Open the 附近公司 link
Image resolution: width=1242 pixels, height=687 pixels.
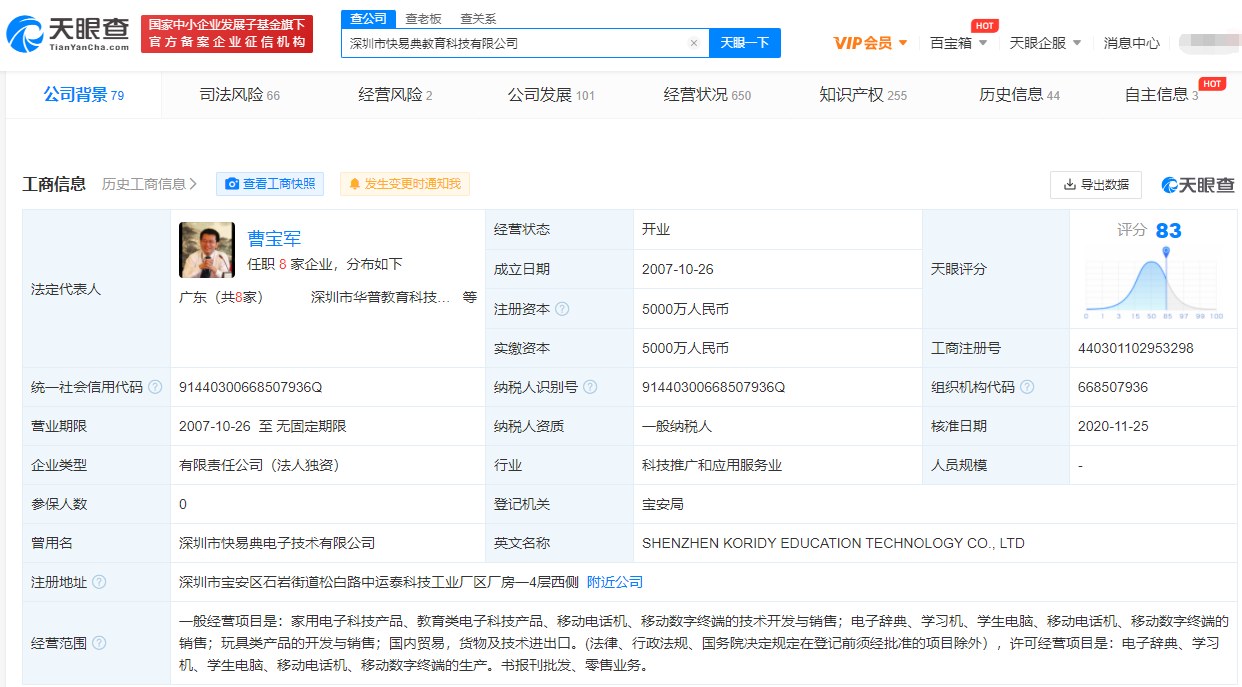point(615,582)
